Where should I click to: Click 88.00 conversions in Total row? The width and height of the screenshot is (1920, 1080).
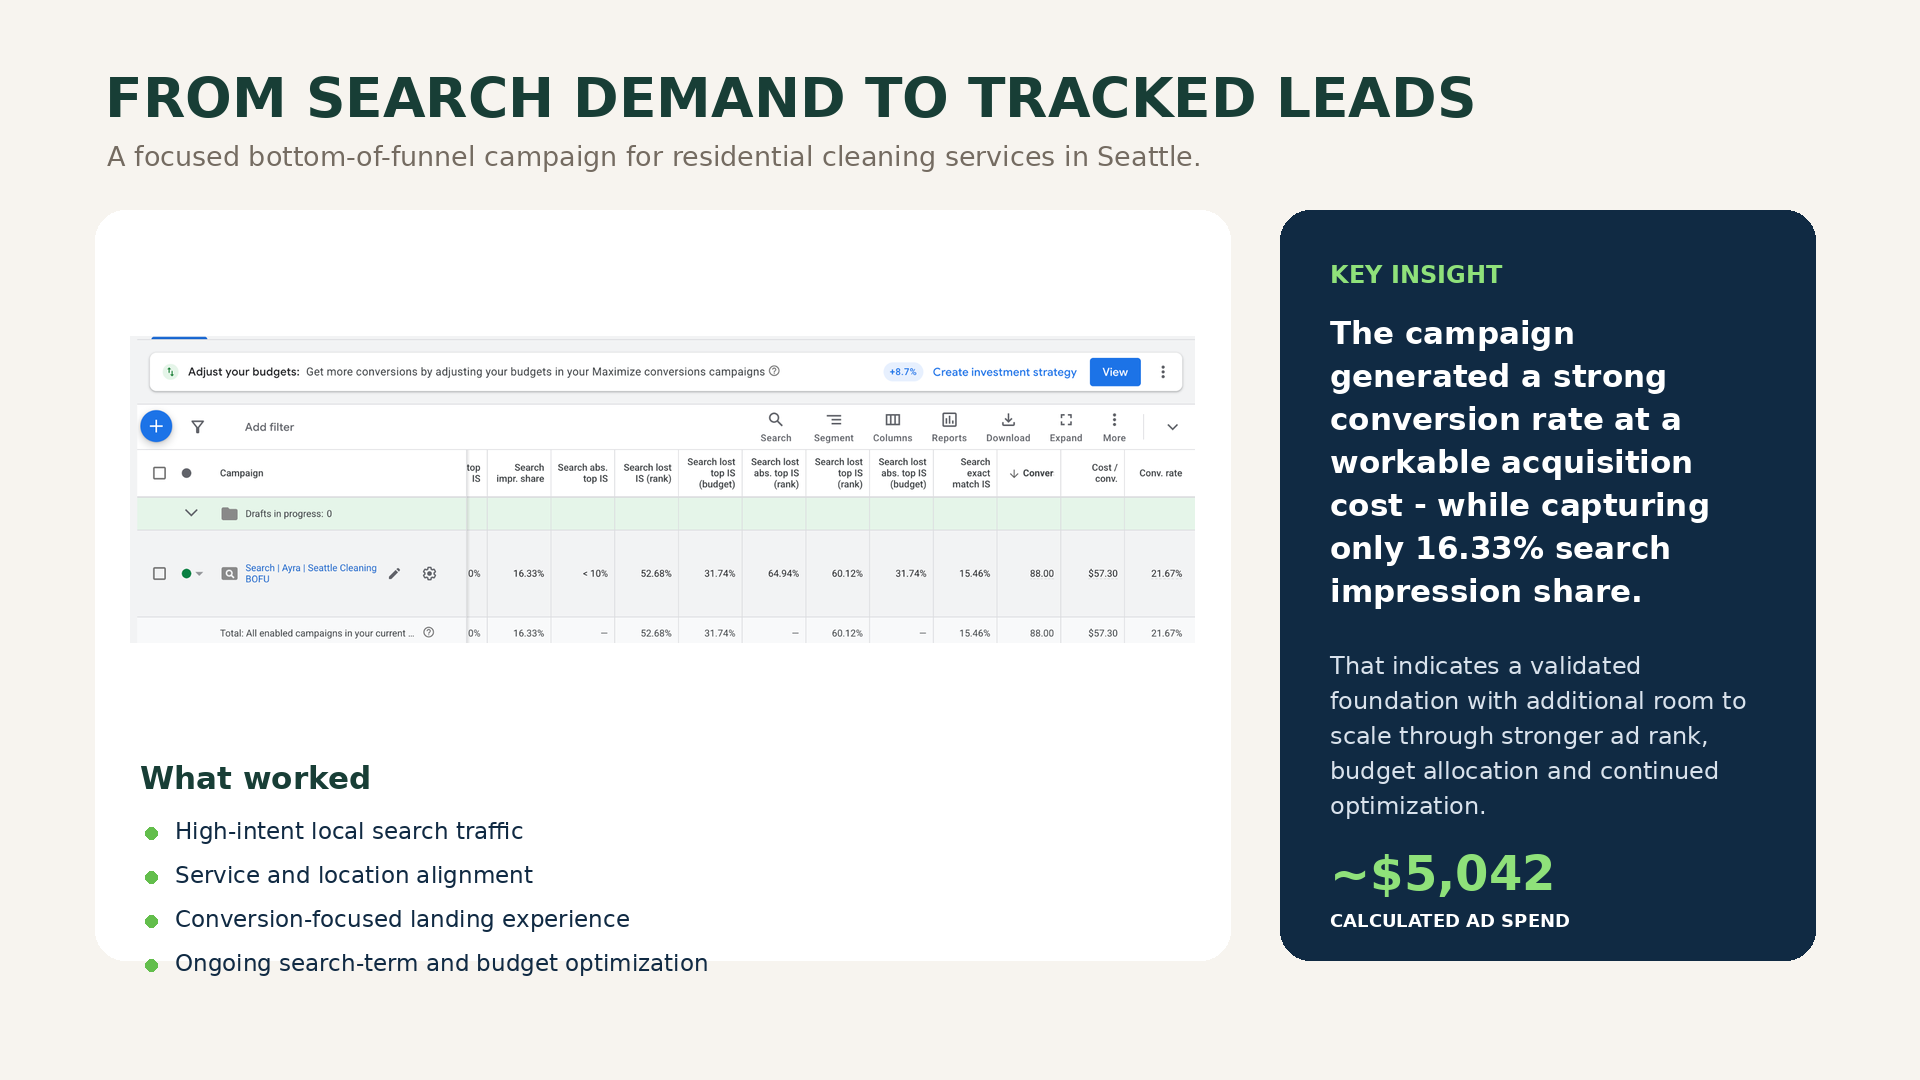(x=1042, y=633)
